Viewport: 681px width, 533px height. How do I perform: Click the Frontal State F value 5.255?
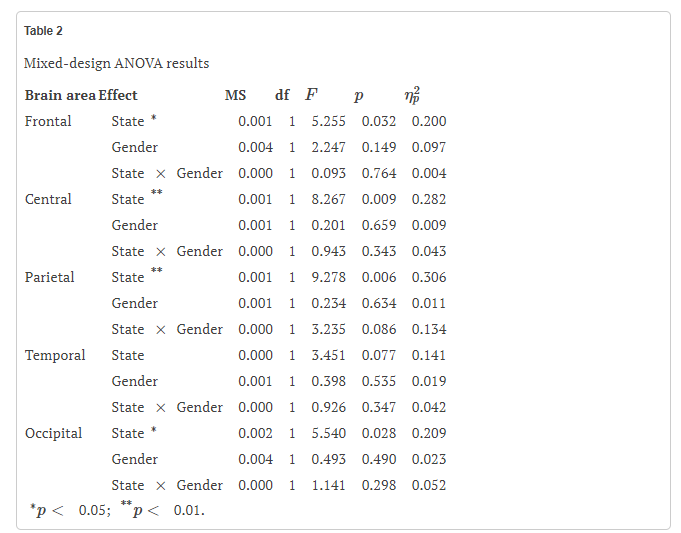(x=328, y=121)
